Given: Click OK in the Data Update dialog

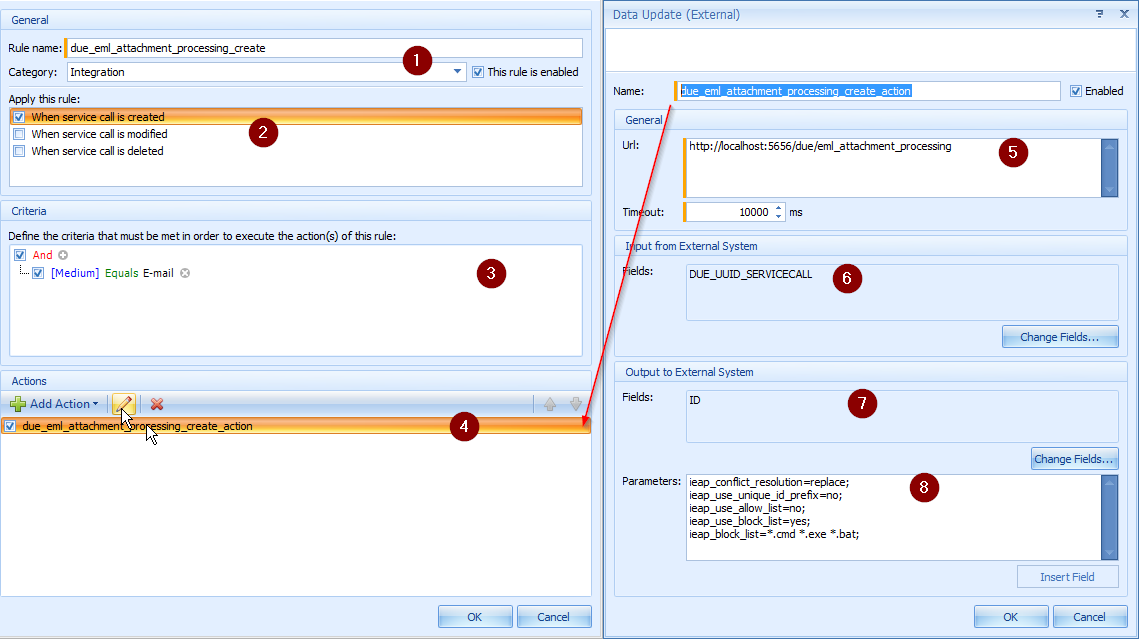Looking at the screenshot, I should pos(1011,617).
